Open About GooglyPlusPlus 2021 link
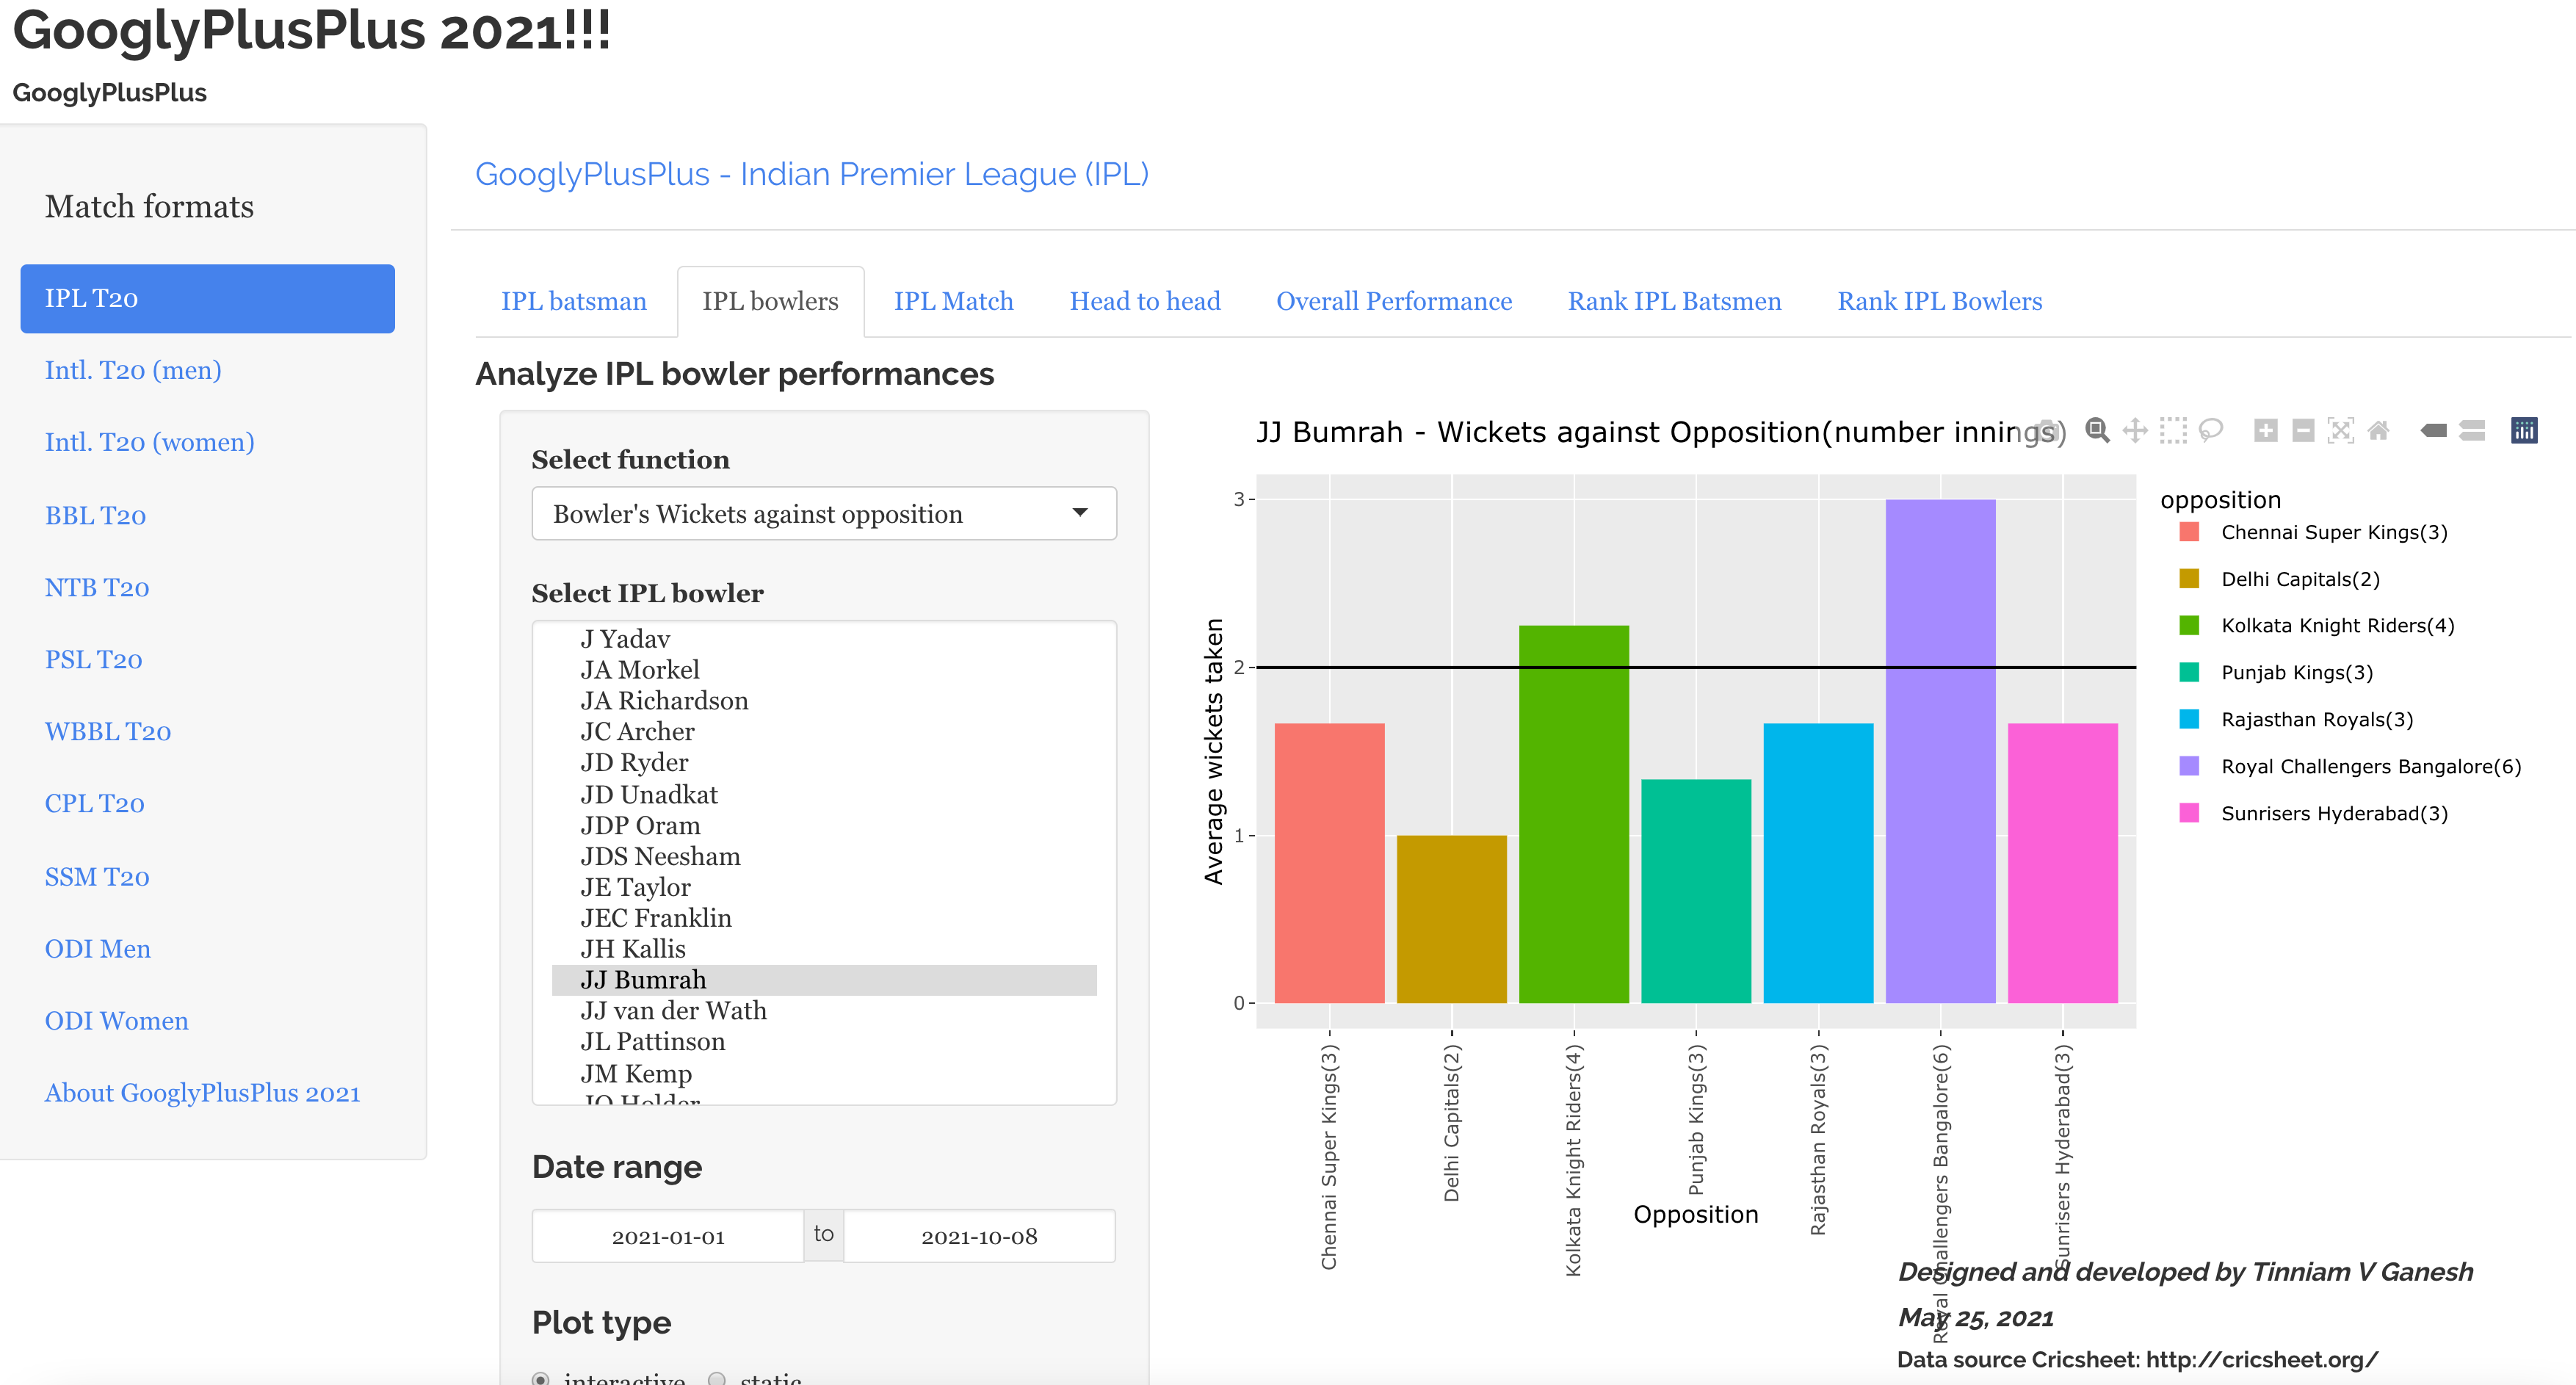 202,1093
